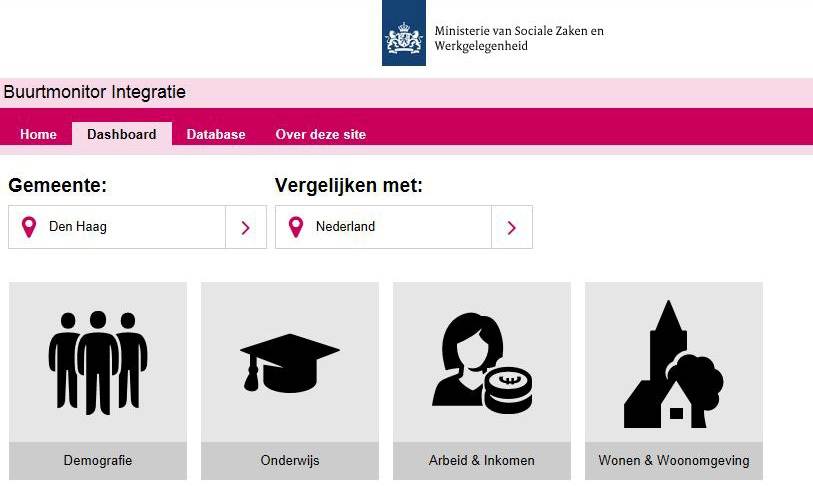813x491 pixels.
Task: Click the Wonen & Woonomgeving church icon
Action: 674,364
